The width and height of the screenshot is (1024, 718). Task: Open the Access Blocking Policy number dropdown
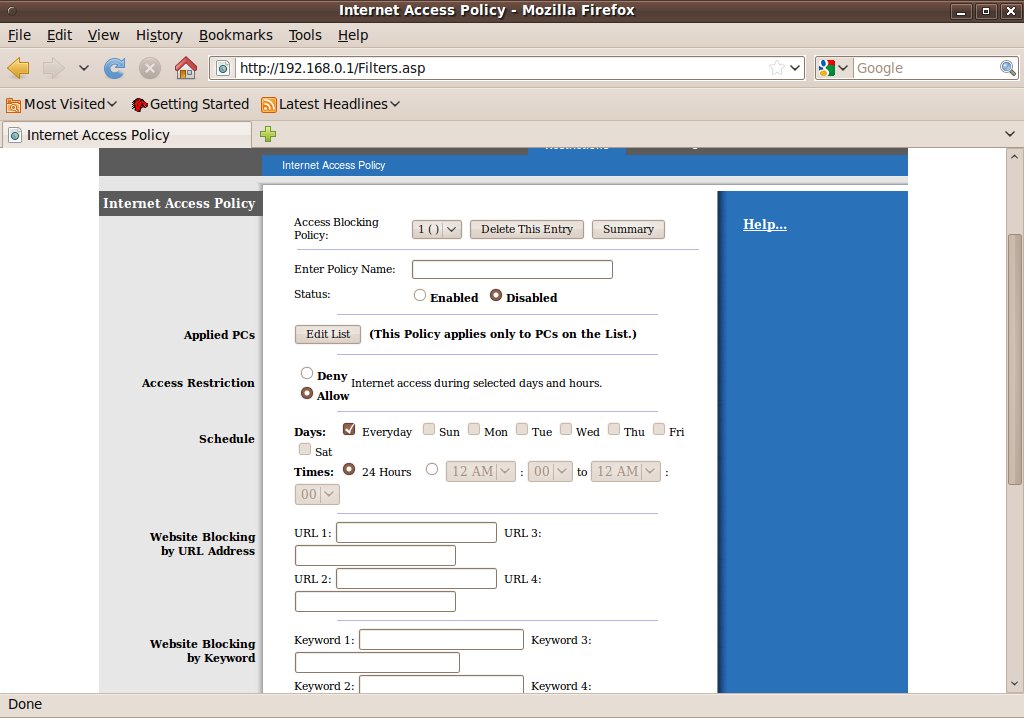click(436, 229)
